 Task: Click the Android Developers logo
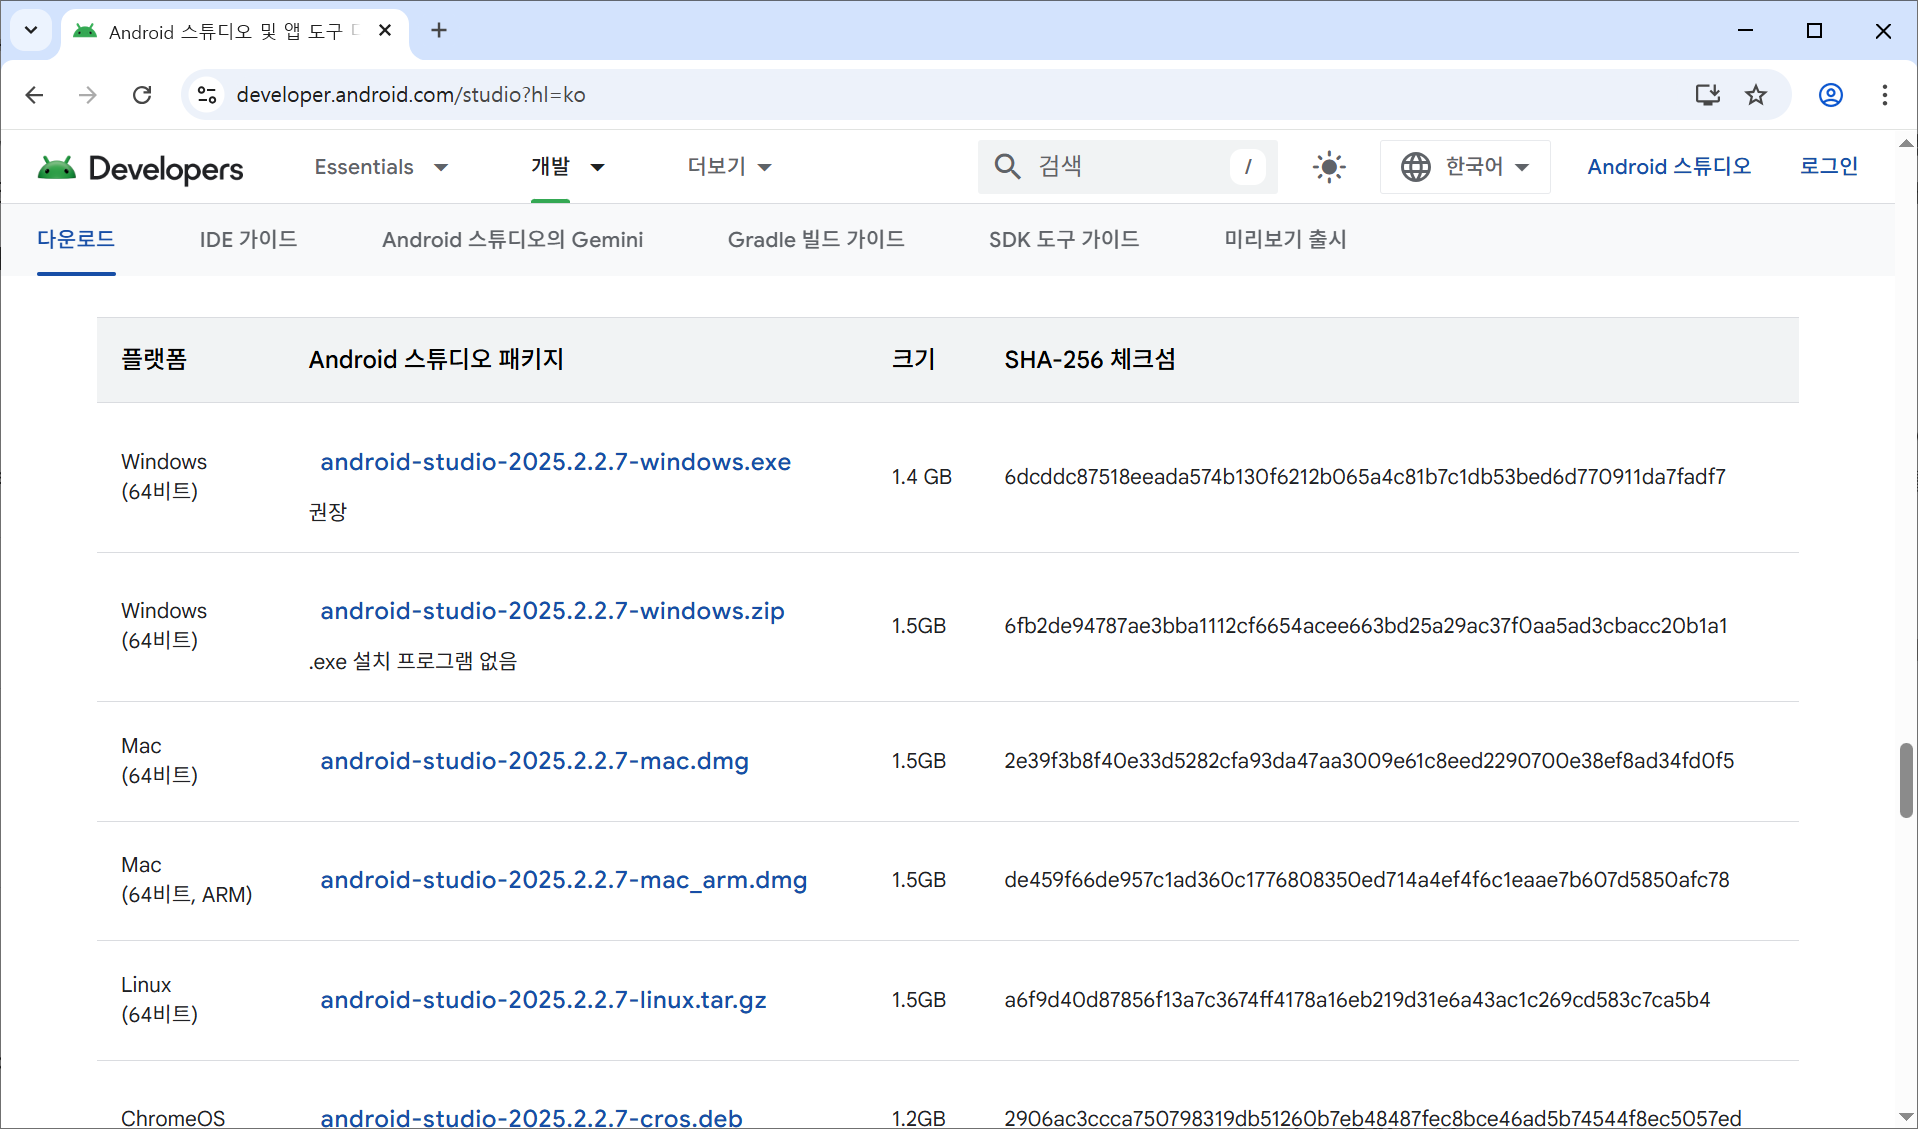tap(141, 168)
